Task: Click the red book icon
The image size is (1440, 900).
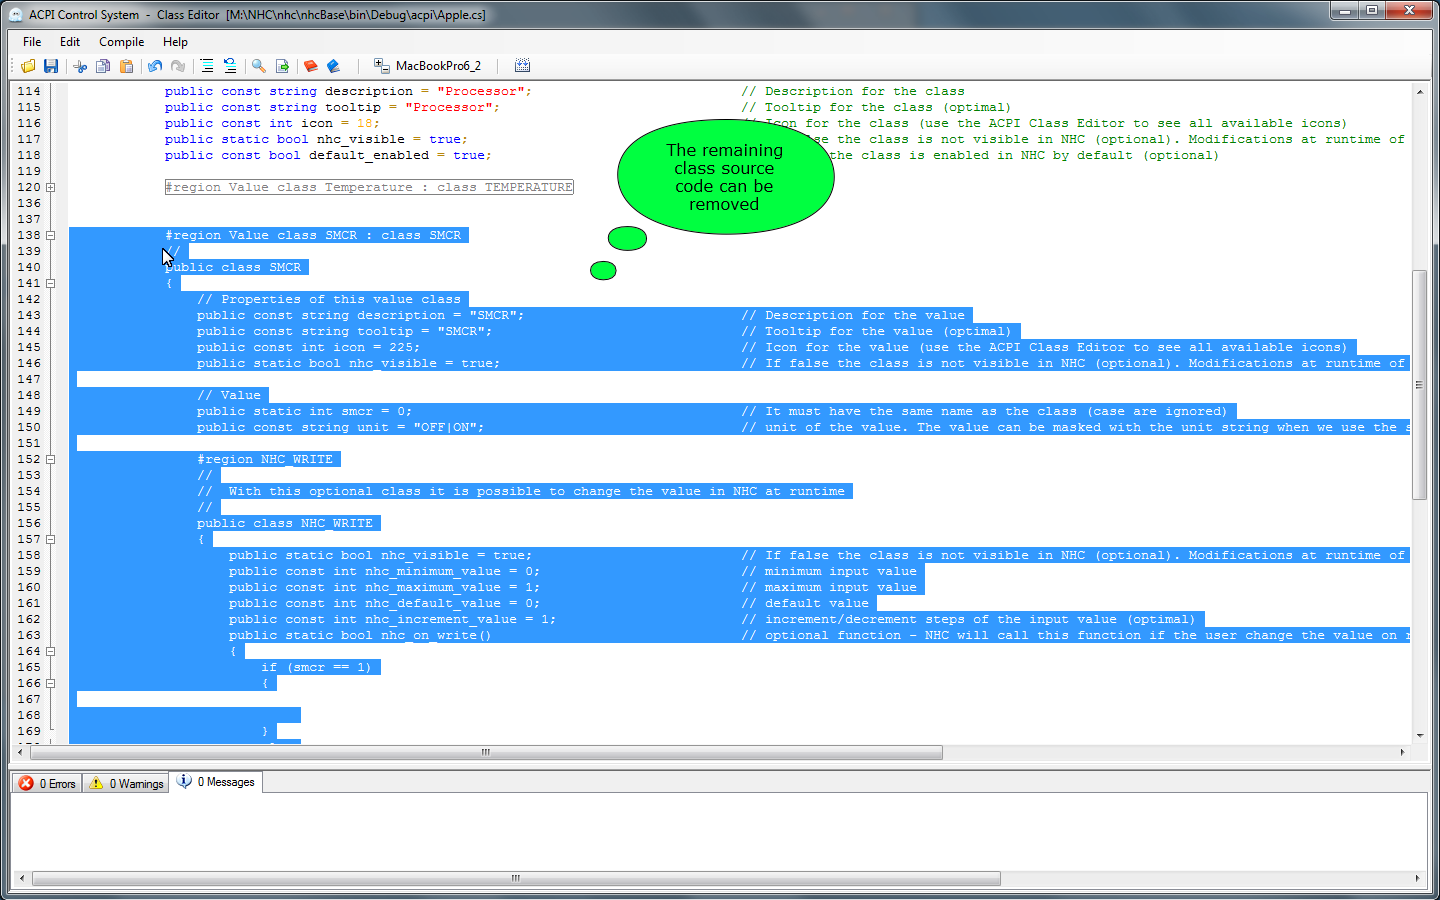Action: tap(311, 66)
